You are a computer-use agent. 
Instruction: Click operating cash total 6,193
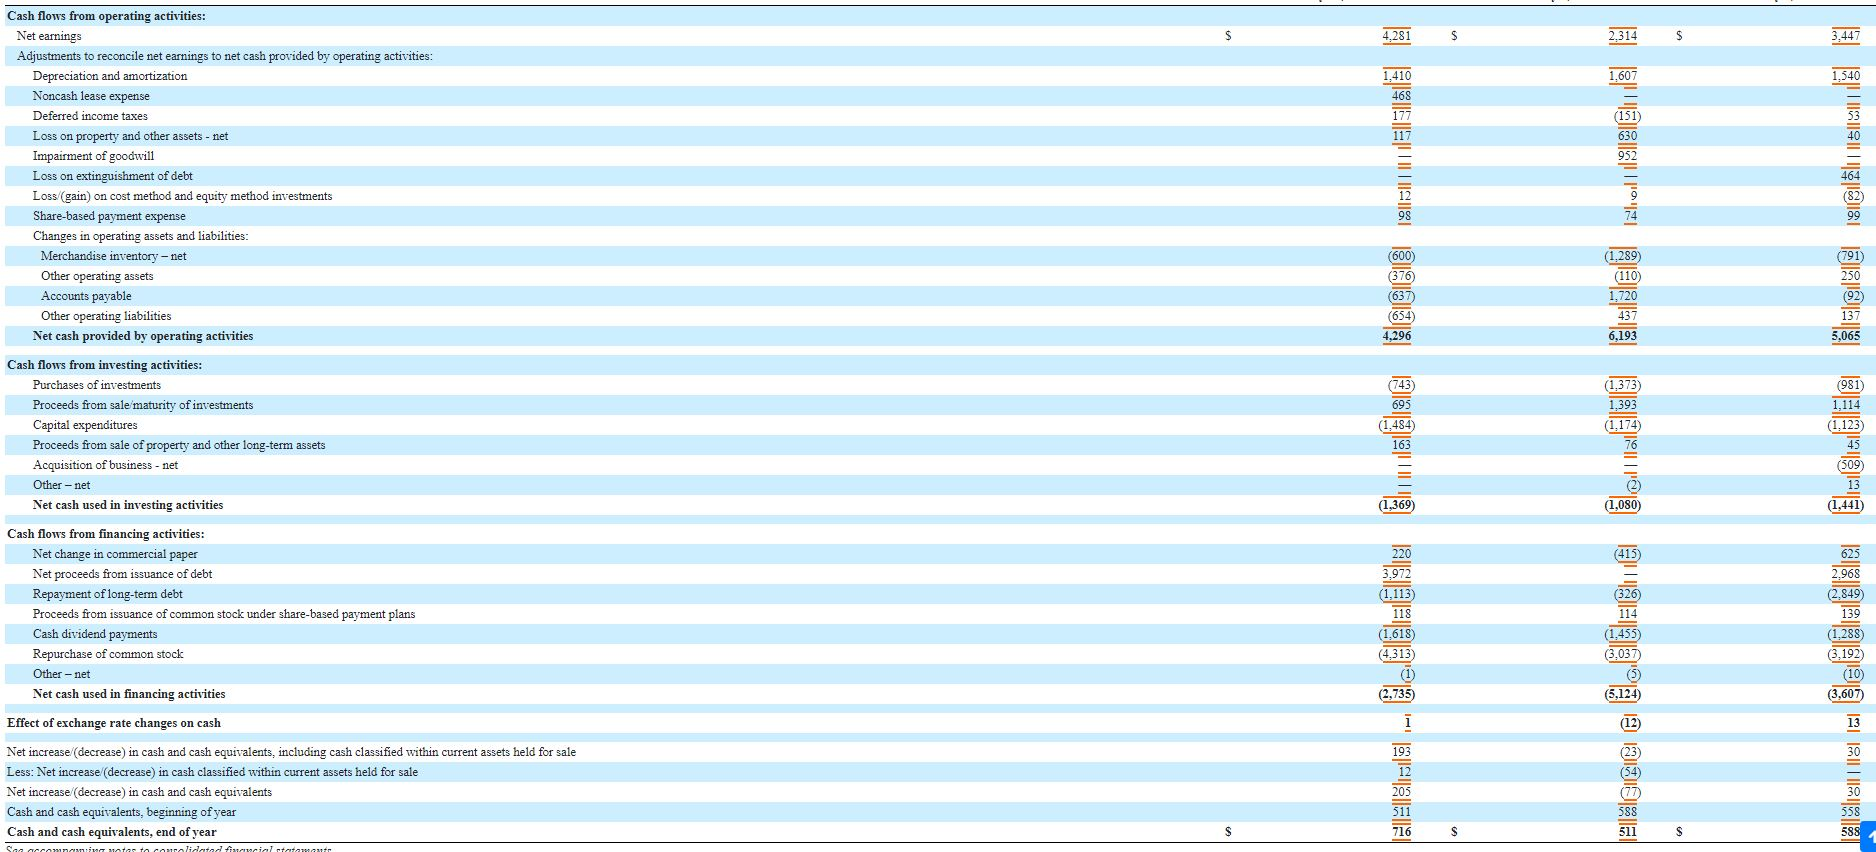pos(1622,336)
